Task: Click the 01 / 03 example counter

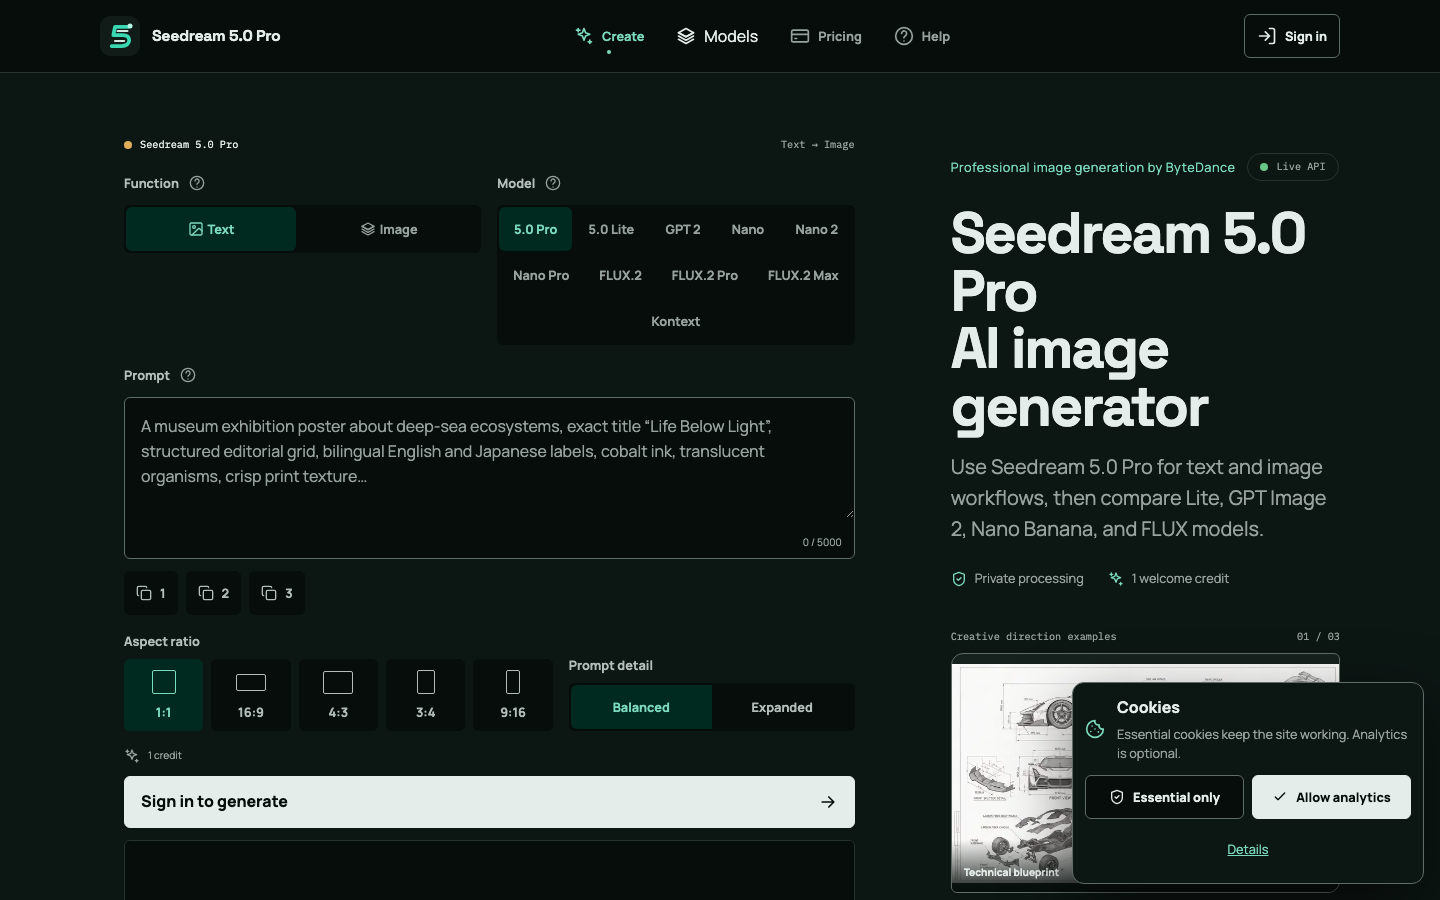Action: [x=1318, y=637]
